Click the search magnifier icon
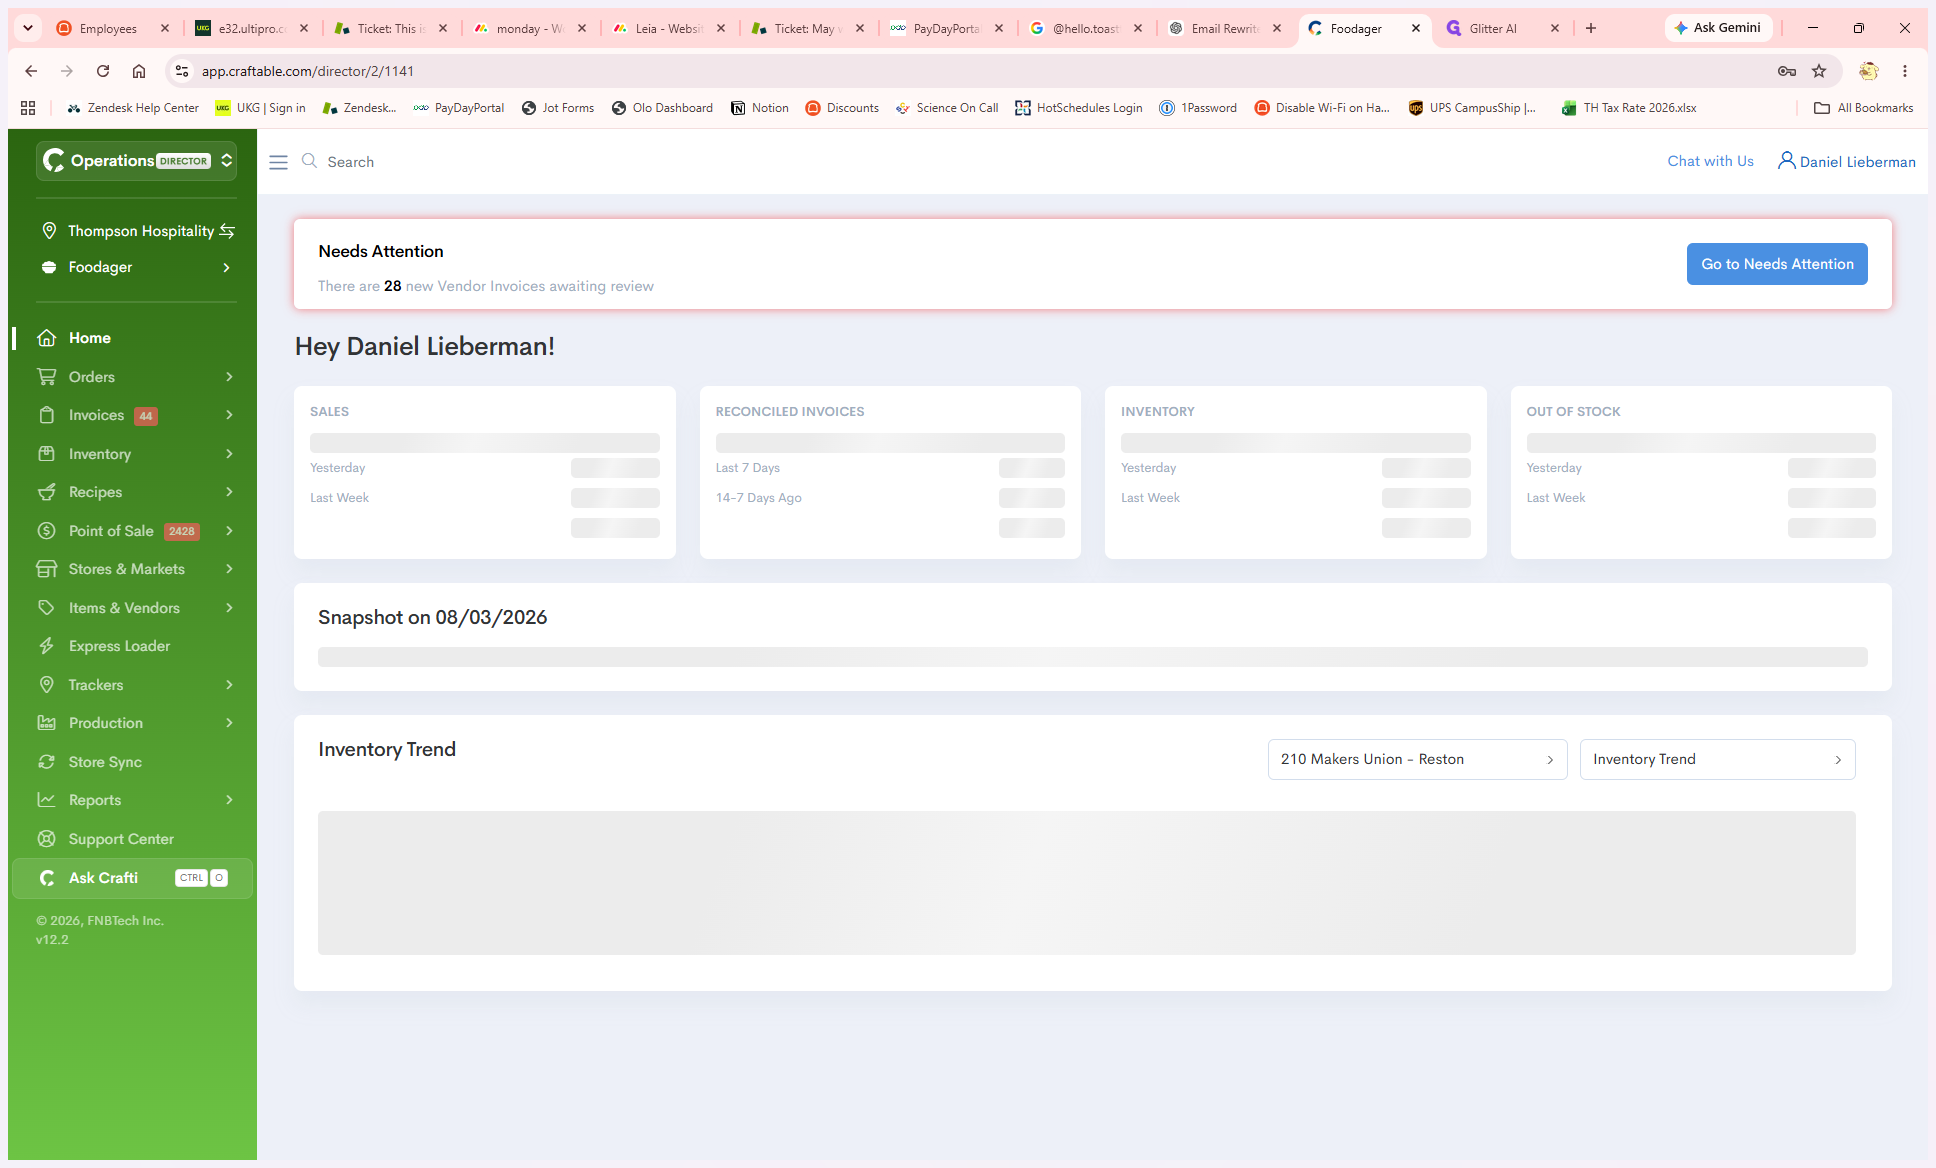 pyautogui.click(x=309, y=161)
